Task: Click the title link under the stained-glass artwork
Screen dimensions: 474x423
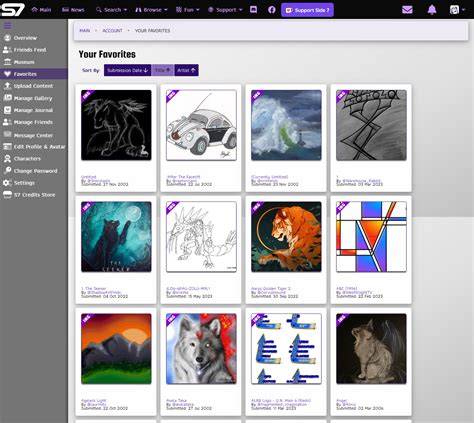Action: coord(347,288)
